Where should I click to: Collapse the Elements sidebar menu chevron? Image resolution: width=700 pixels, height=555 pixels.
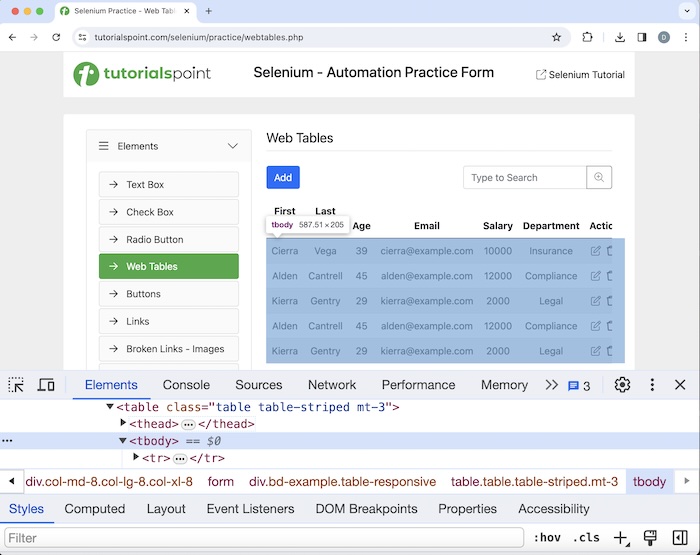(233, 146)
